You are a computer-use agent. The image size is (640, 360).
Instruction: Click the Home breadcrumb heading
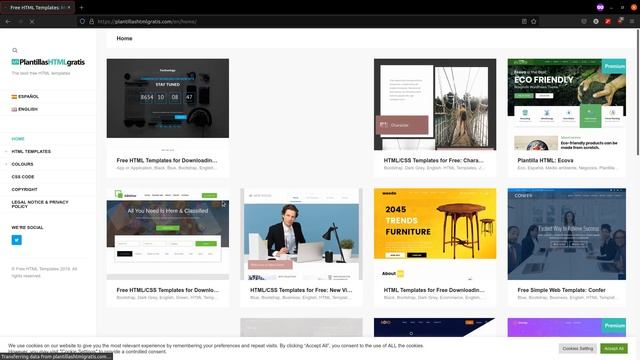point(124,38)
